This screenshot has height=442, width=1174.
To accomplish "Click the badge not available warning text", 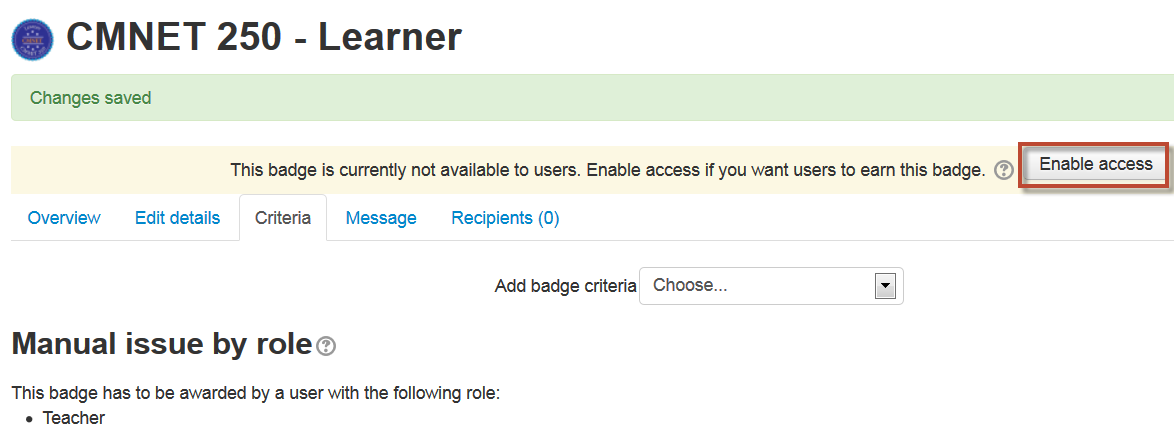I will pyautogui.click(x=607, y=170).
